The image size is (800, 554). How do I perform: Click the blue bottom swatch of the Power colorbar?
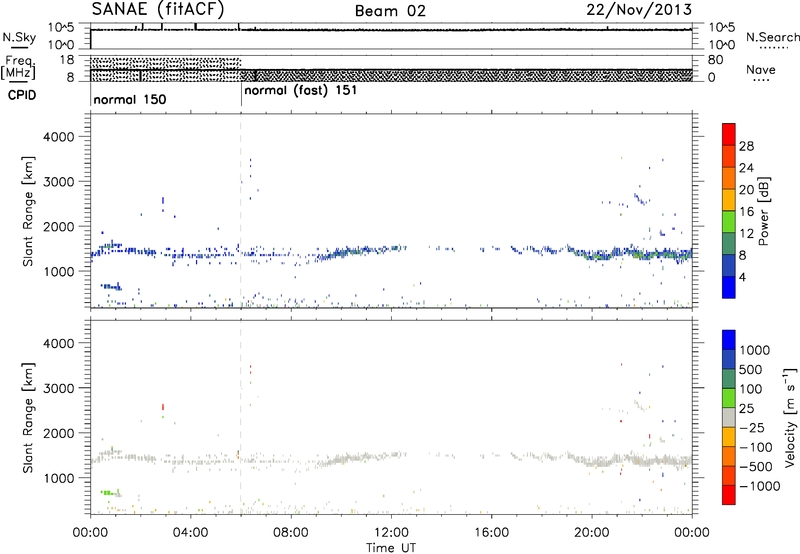[729, 287]
